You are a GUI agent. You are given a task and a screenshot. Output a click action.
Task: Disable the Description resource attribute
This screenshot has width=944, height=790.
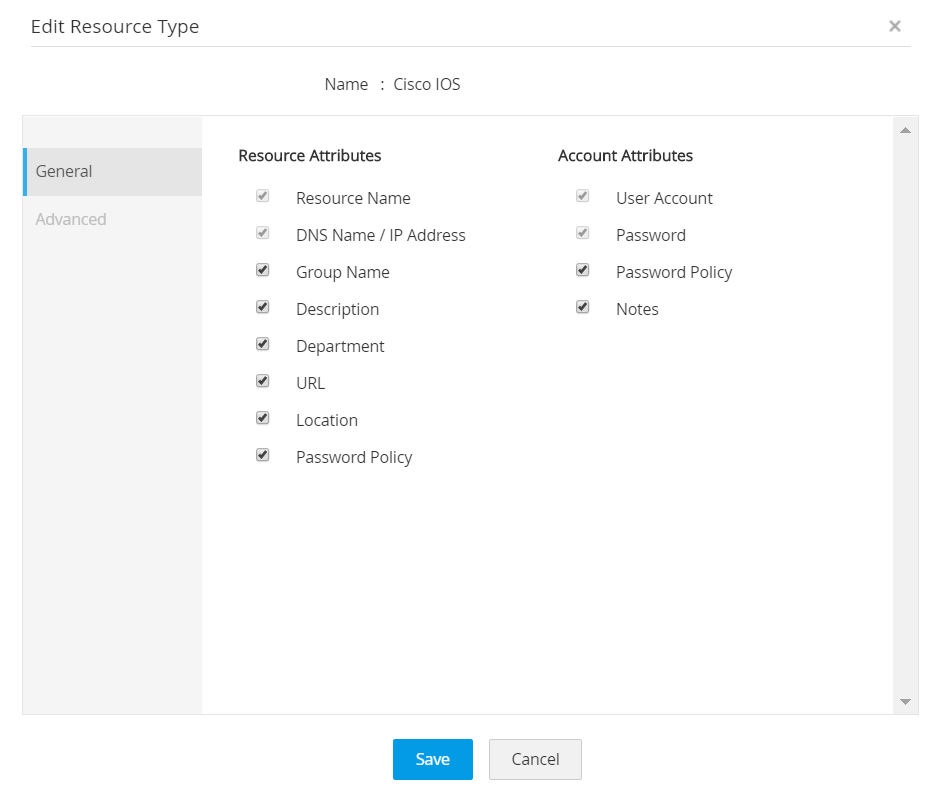[x=262, y=306]
